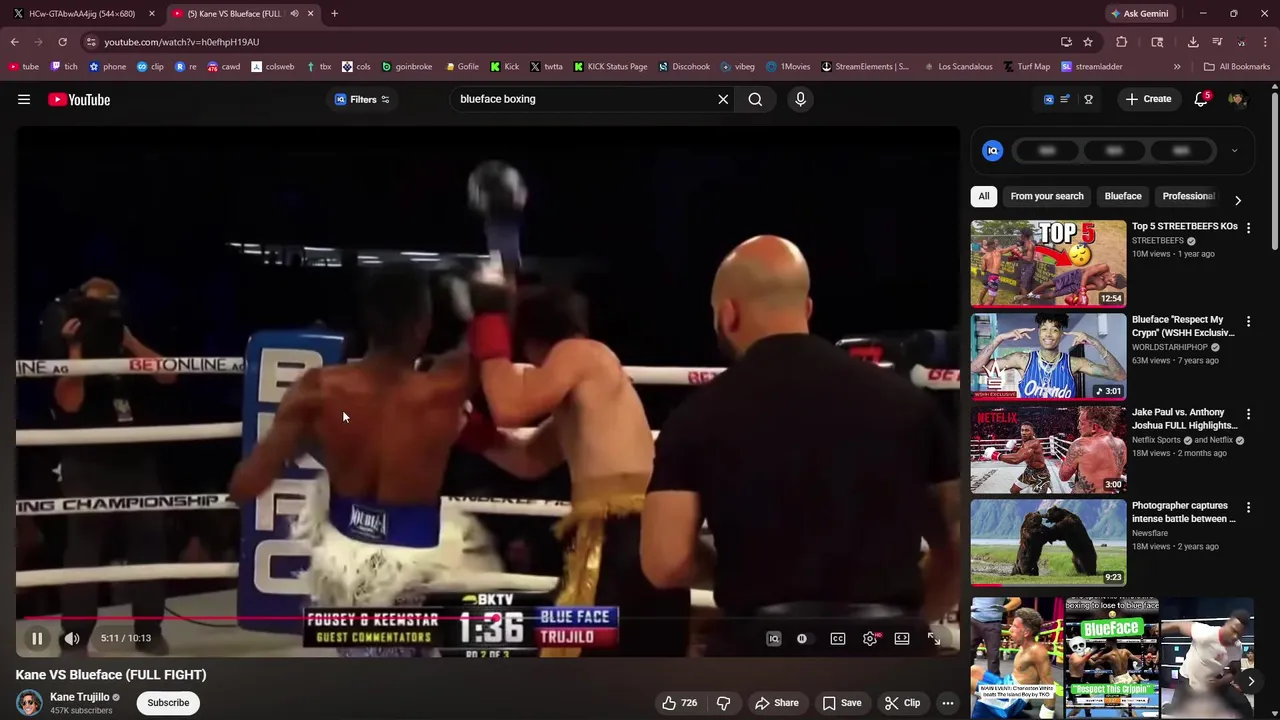
Task: Select the Blueface chip
Action: (x=1123, y=196)
